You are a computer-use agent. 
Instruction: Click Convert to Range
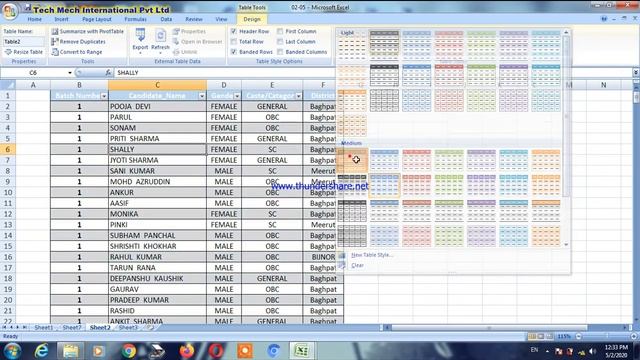point(77,52)
